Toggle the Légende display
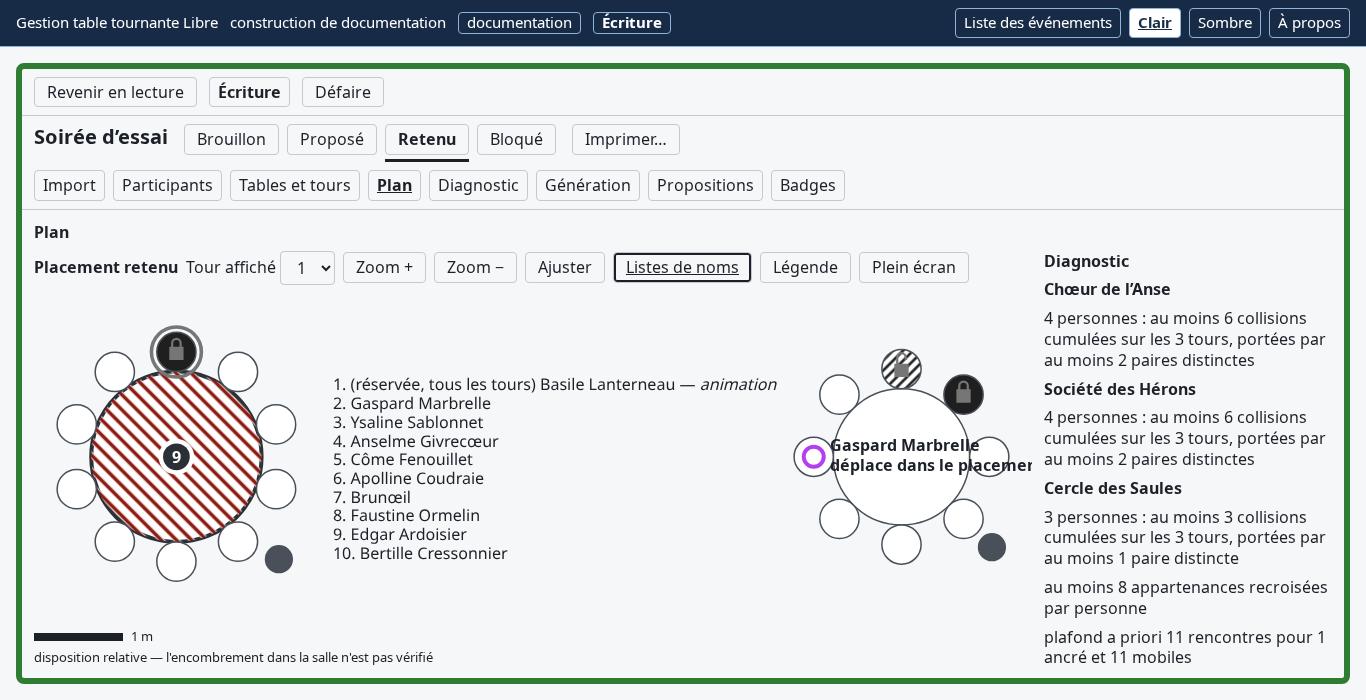 tap(805, 268)
